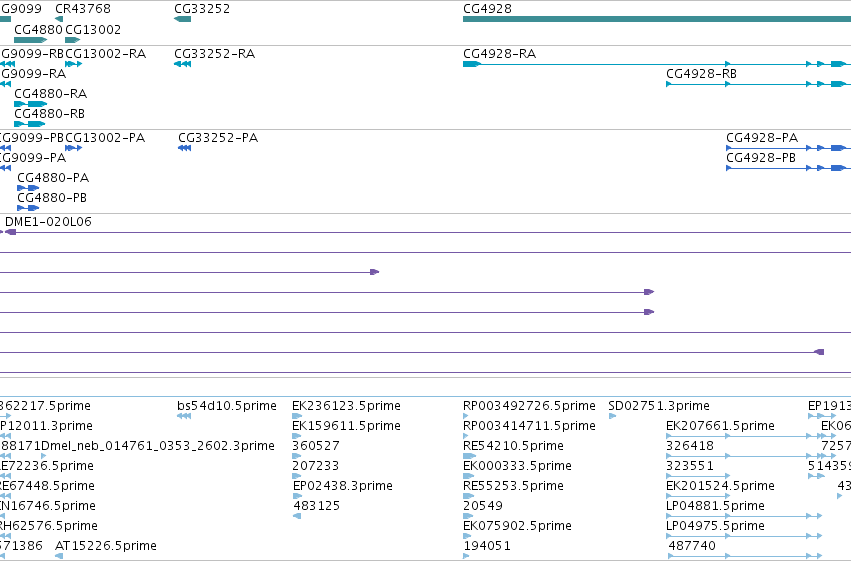Select the CG4880-PB protein label

52,198
